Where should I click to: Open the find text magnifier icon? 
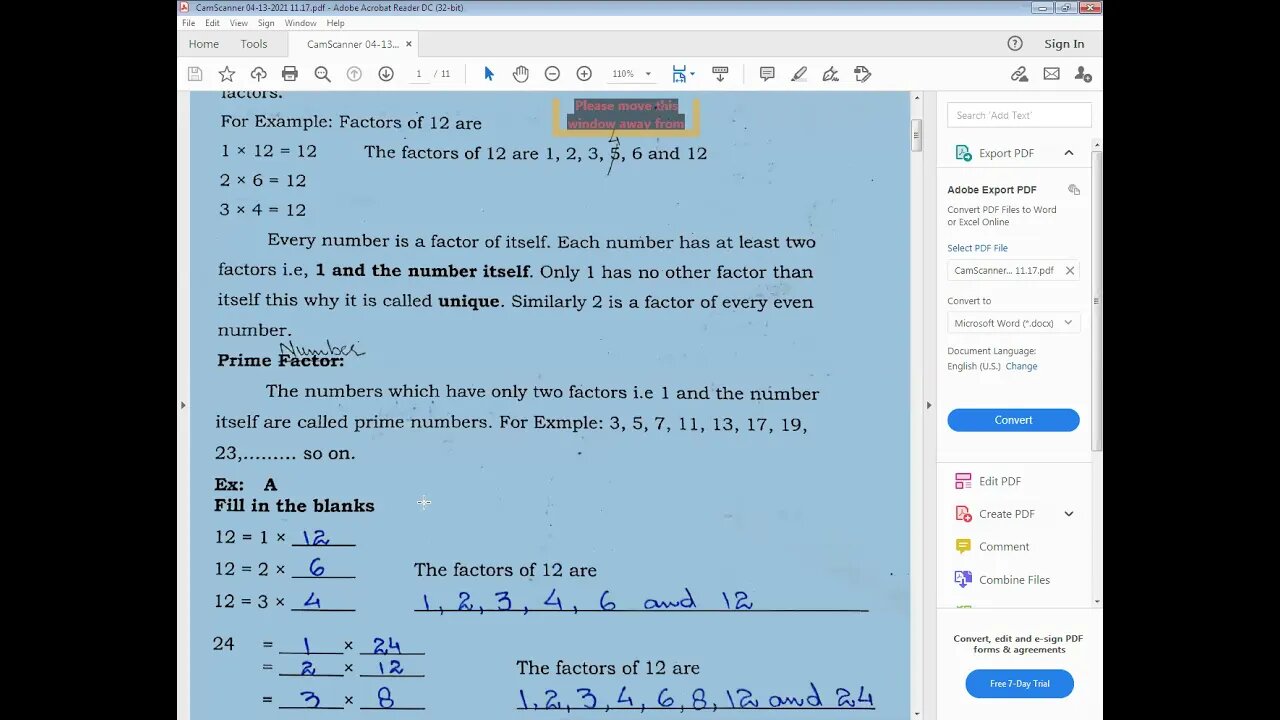coord(322,74)
